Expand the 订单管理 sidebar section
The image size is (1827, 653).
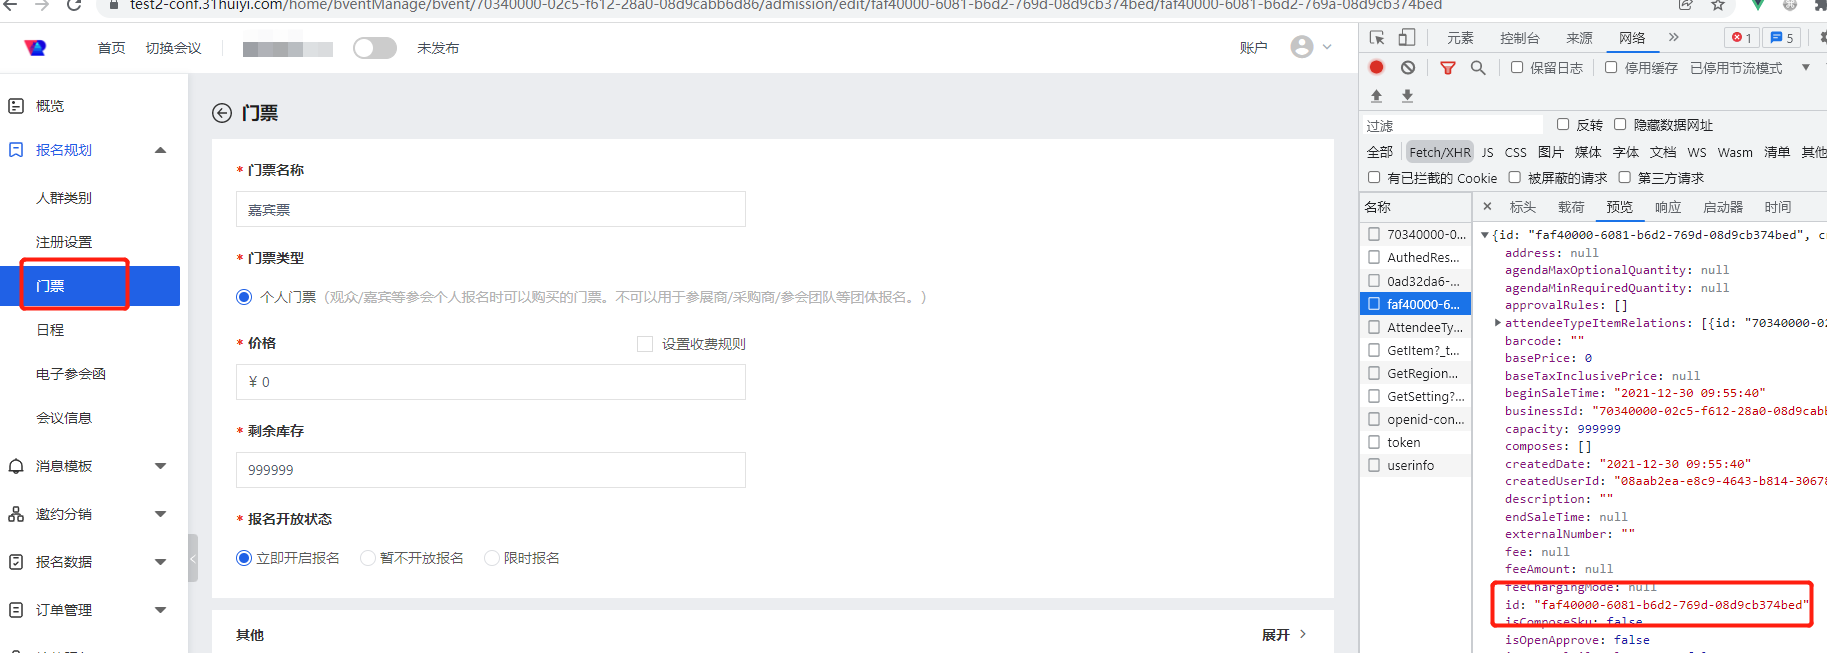(x=160, y=610)
